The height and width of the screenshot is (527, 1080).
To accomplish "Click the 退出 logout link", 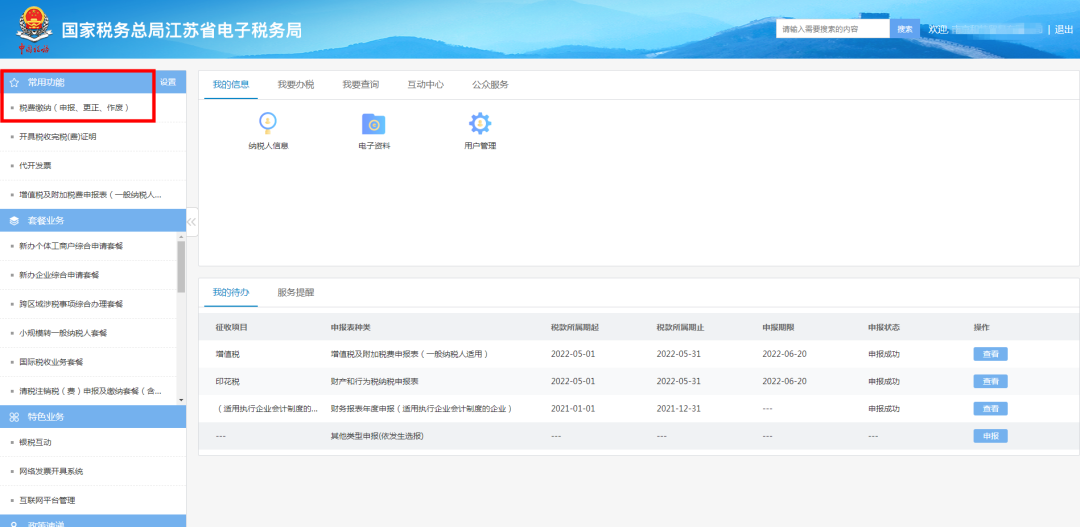I will [x=1063, y=30].
